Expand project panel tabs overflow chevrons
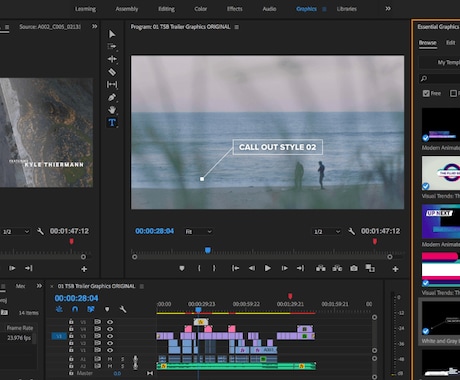This screenshot has width=460, height=380. pos(39,286)
